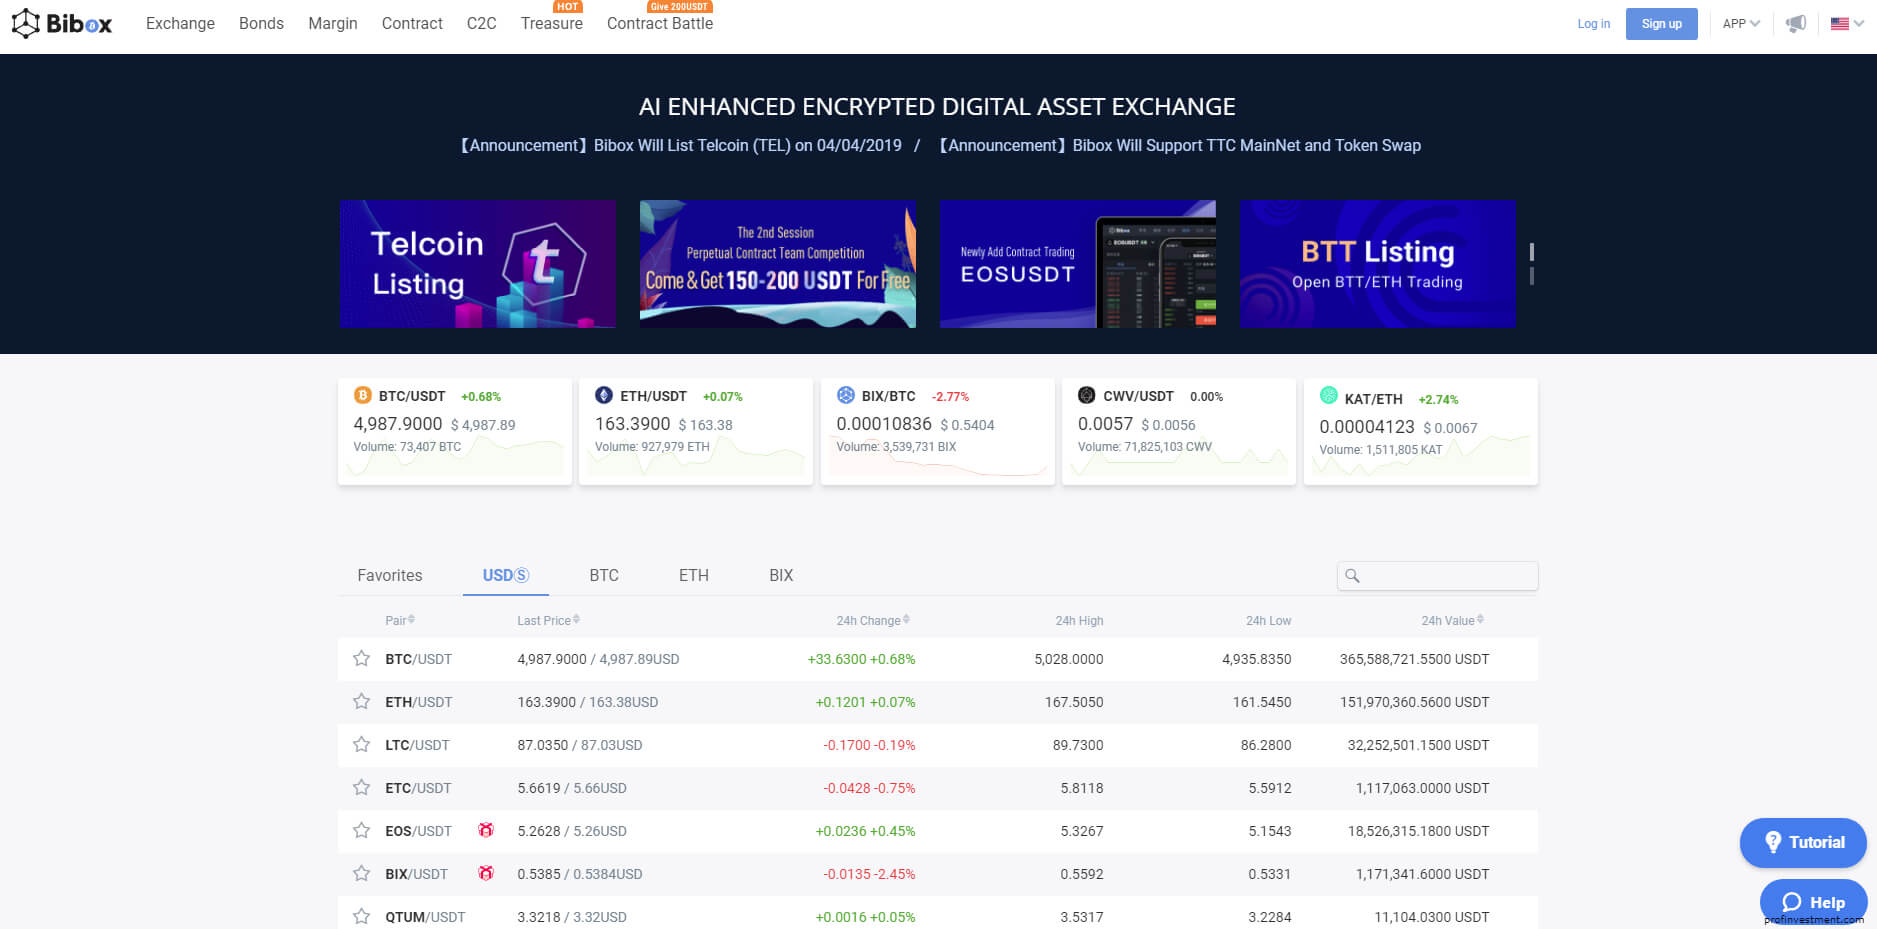Sort by 24h Value column
This screenshot has width=1877, height=929.
tap(1453, 620)
